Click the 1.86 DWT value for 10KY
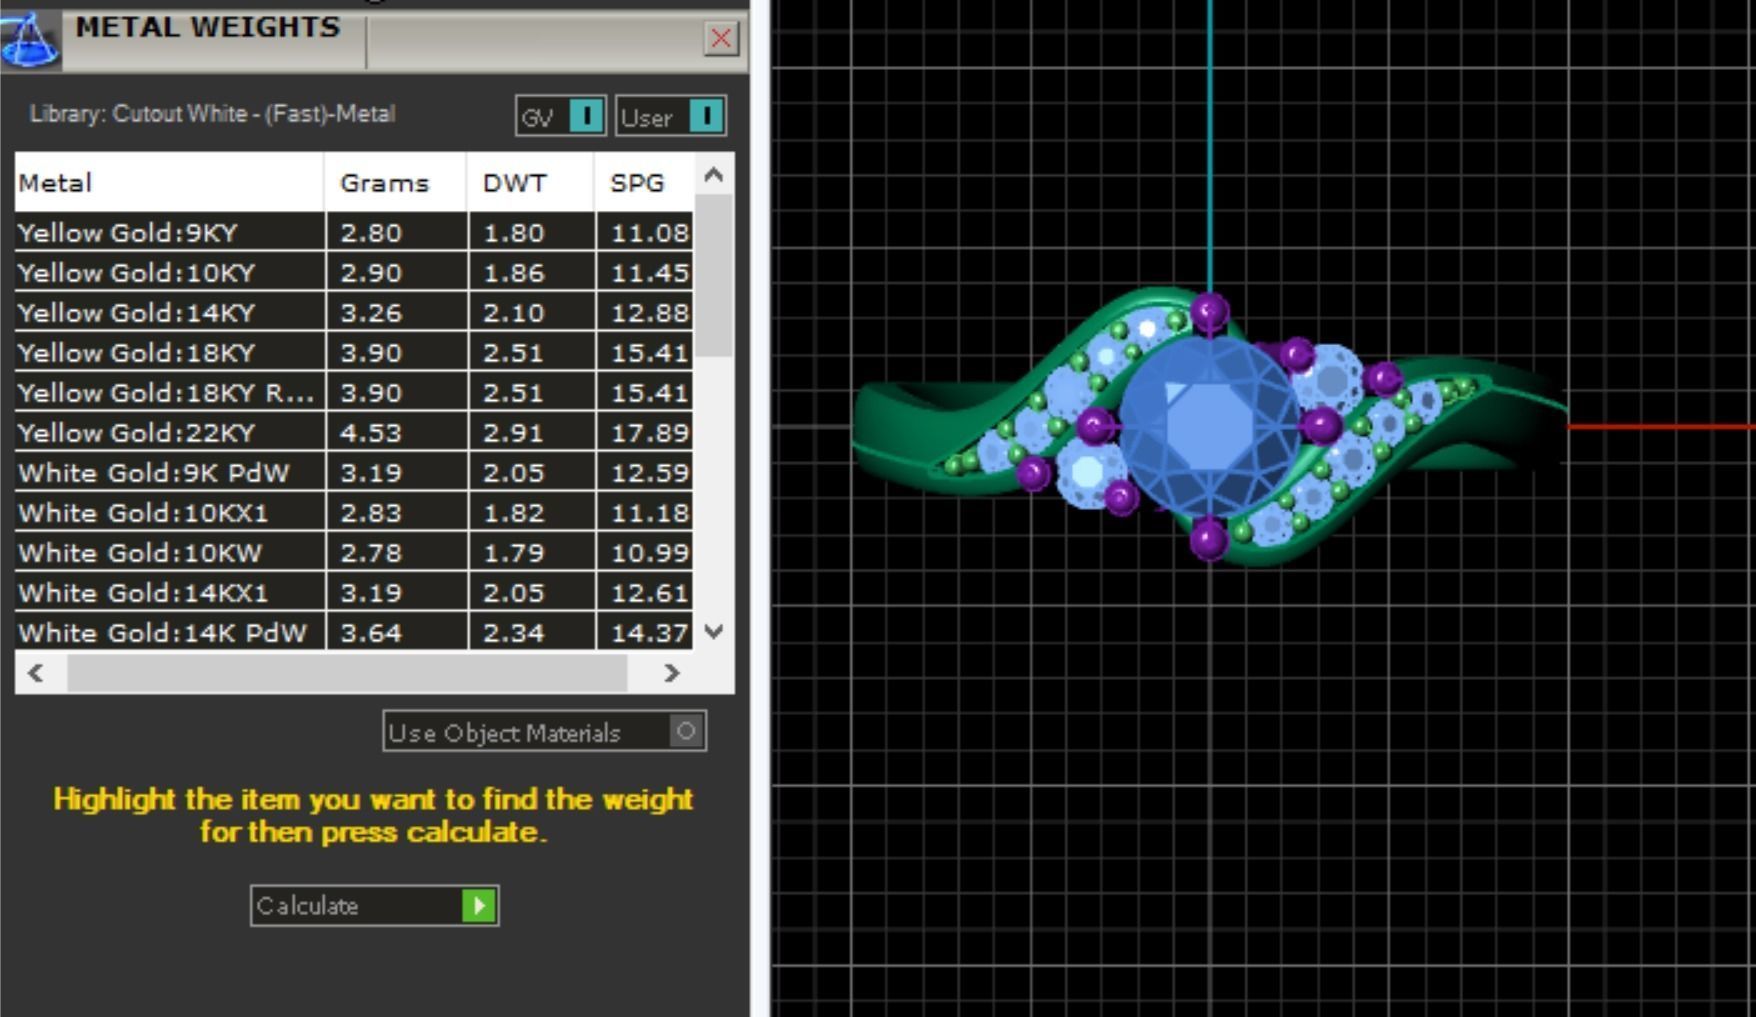Image resolution: width=1756 pixels, height=1017 pixels. click(x=514, y=273)
